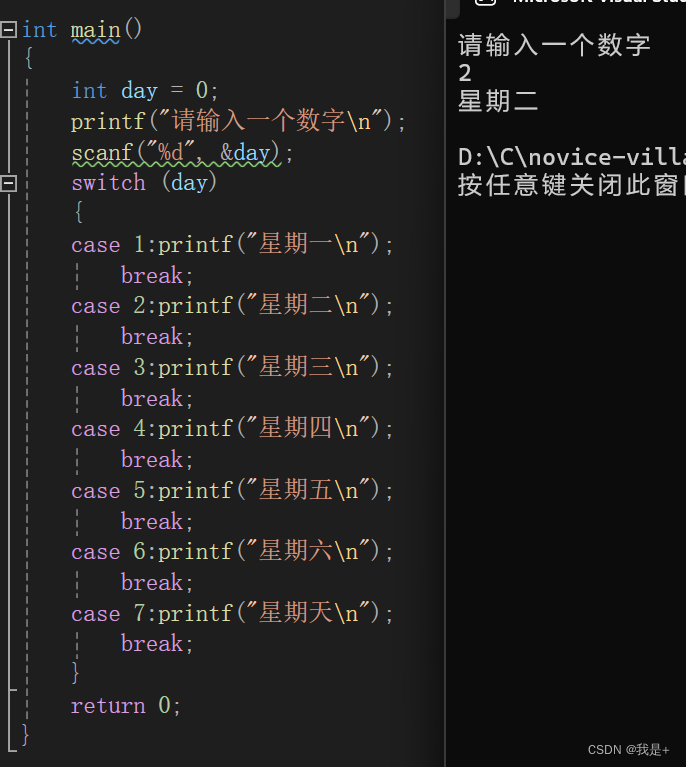Click the 'int day = 0;' line
Viewport: 686px width, 767px height.
(145, 91)
